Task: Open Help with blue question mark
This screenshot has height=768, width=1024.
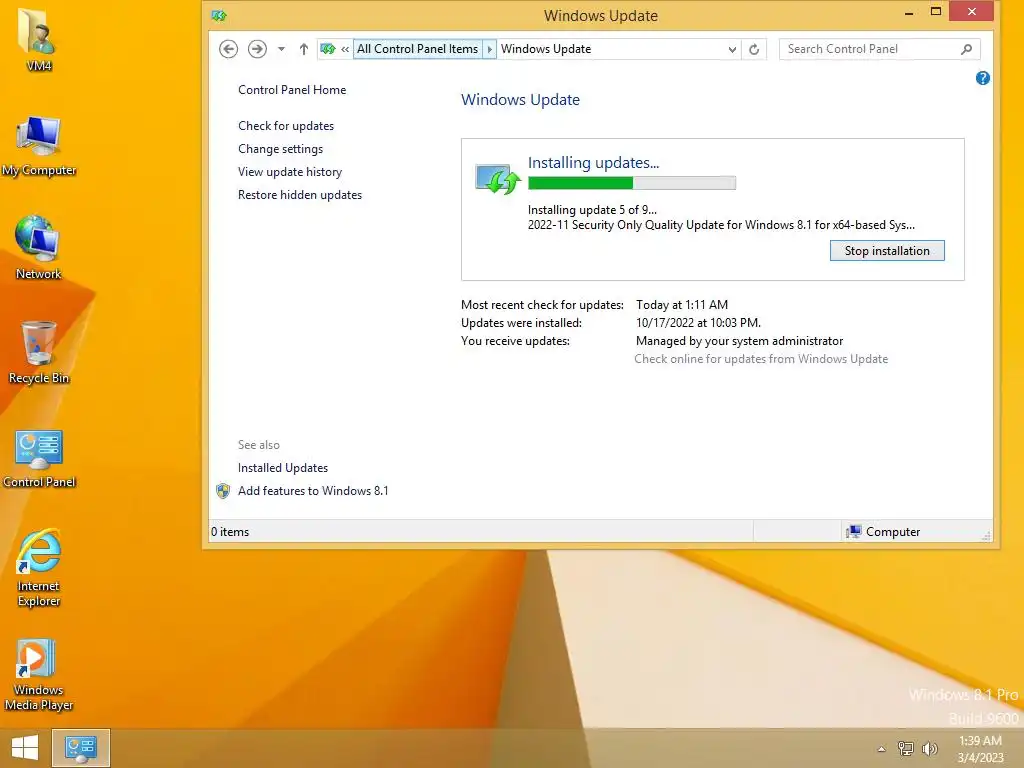Action: pyautogui.click(x=982, y=78)
